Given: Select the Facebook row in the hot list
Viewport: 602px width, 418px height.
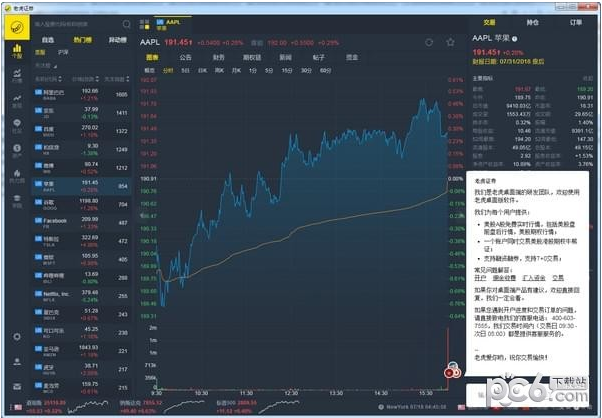Looking at the screenshot, I should tap(81, 223).
